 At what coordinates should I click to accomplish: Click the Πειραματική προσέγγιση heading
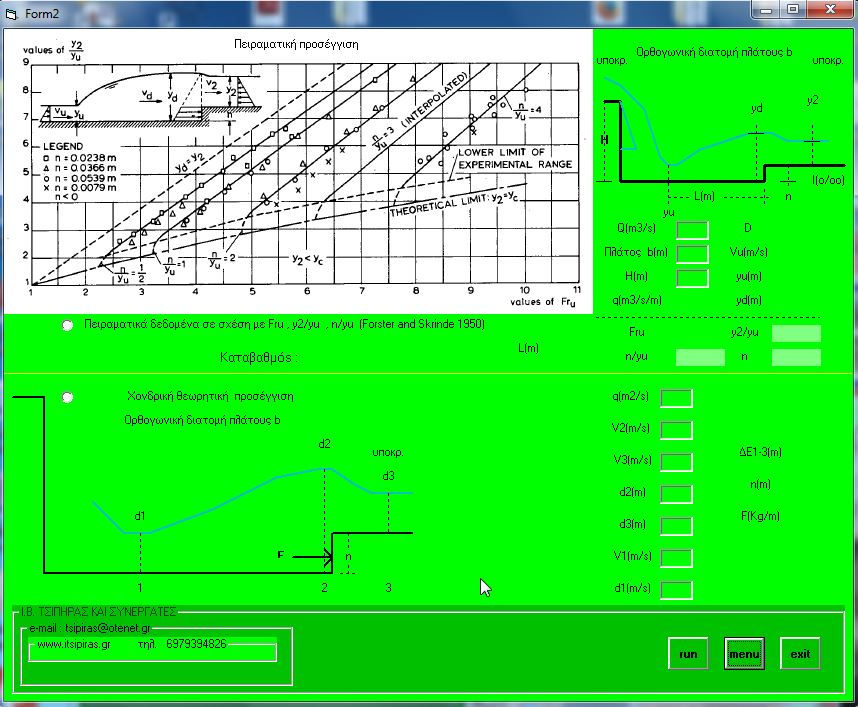click(x=296, y=44)
